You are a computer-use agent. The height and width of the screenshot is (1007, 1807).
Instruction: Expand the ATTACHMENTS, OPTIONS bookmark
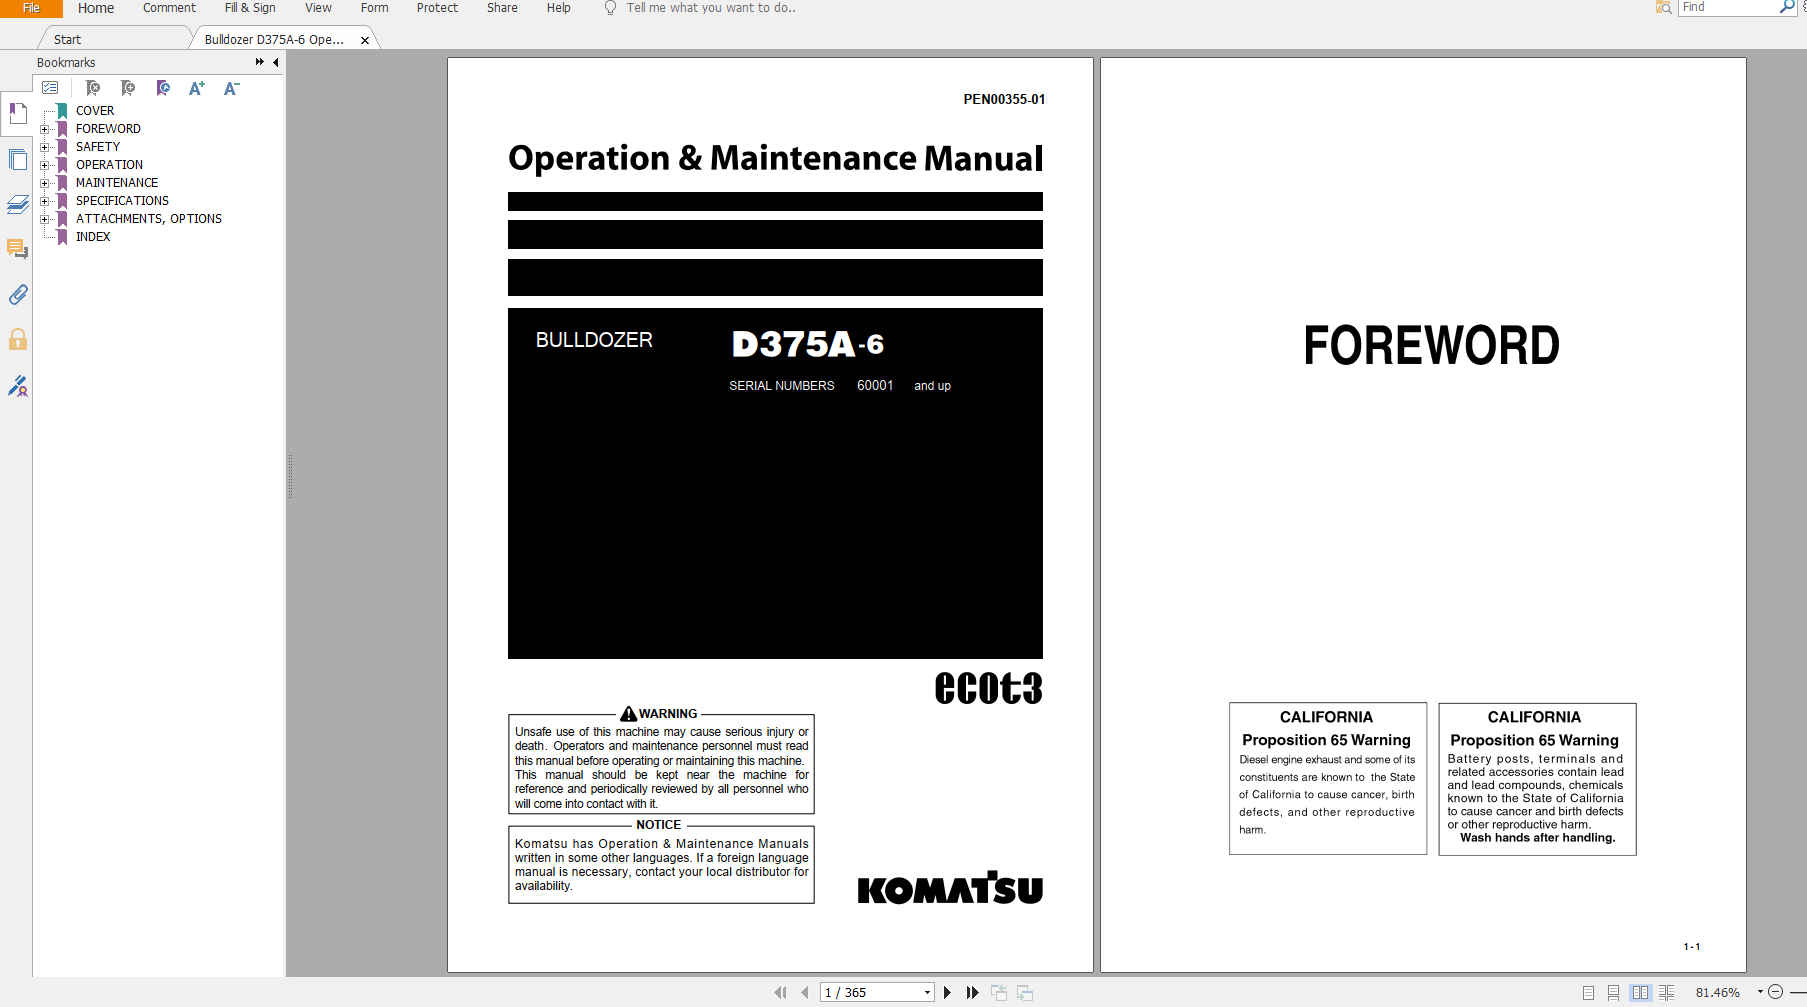[x=44, y=219]
